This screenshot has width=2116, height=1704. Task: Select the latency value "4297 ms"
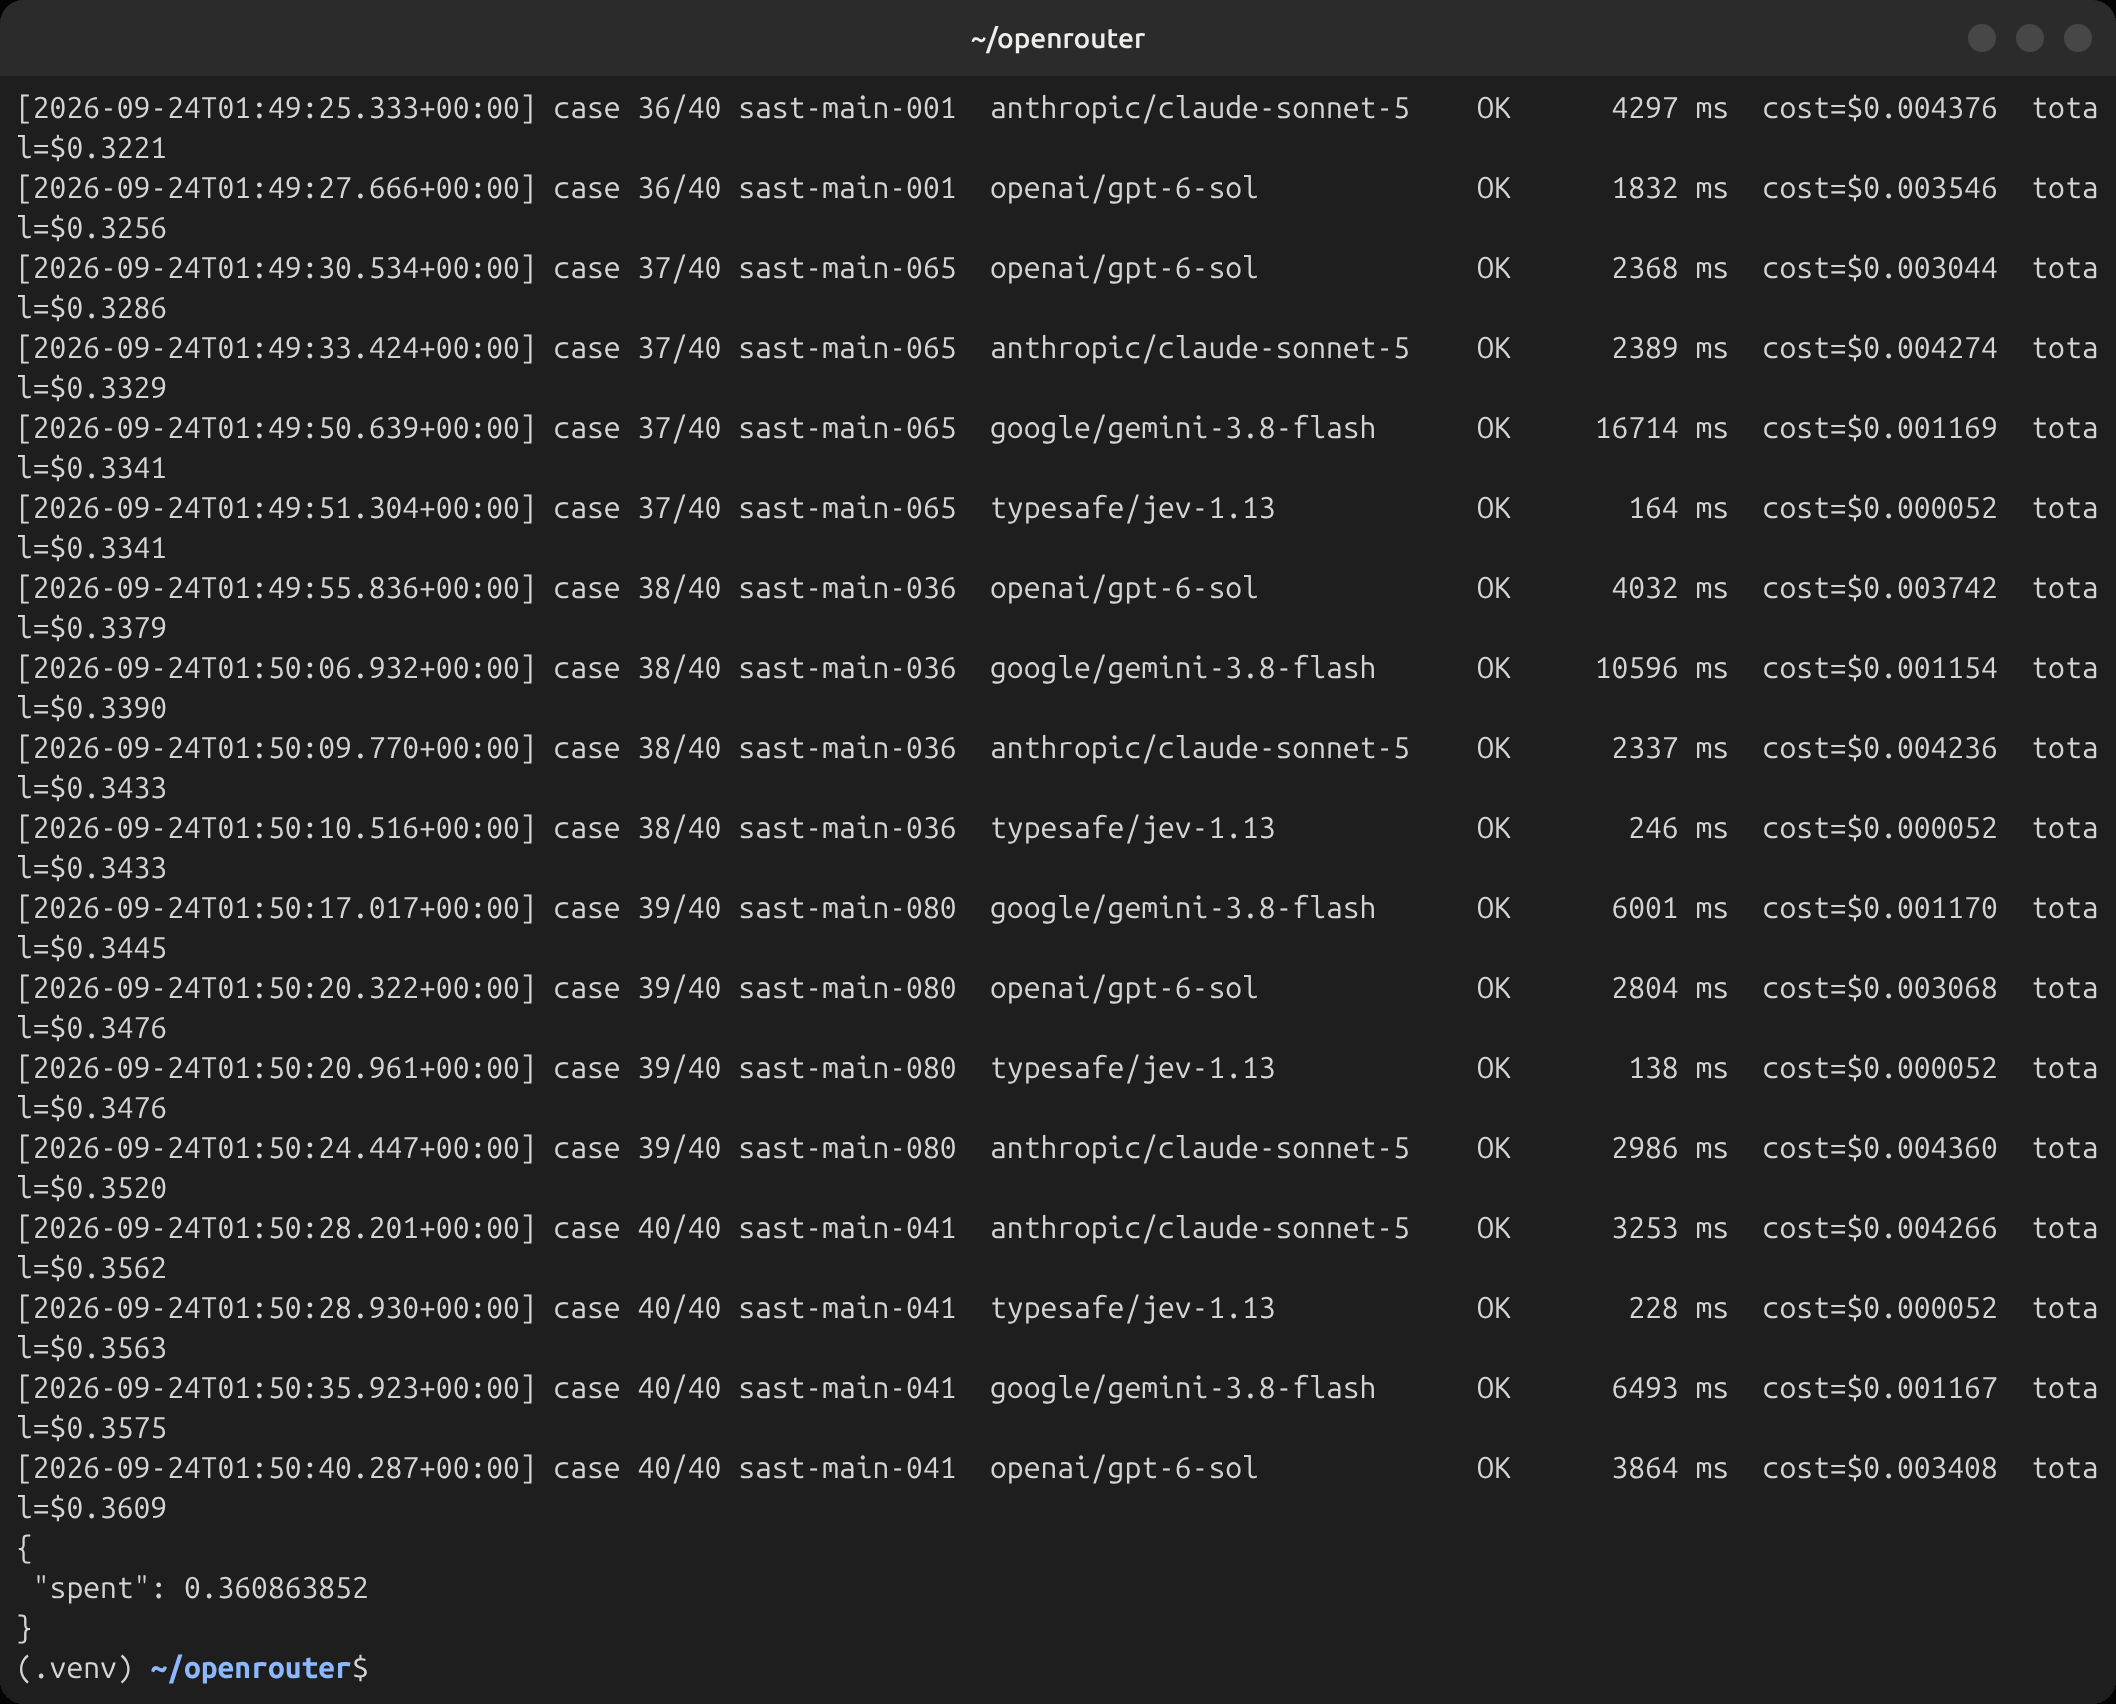pos(1669,108)
